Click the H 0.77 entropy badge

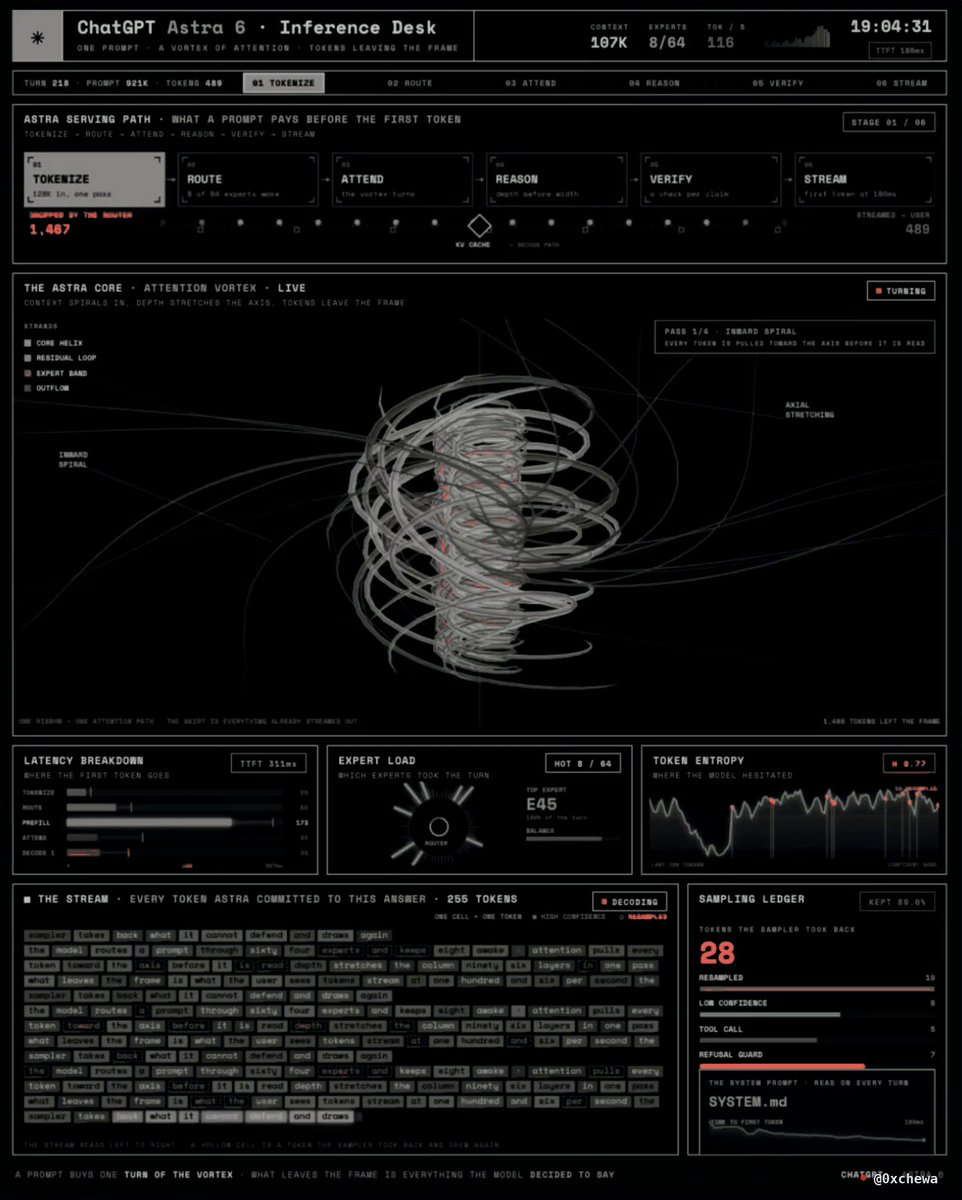[x=909, y=764]
